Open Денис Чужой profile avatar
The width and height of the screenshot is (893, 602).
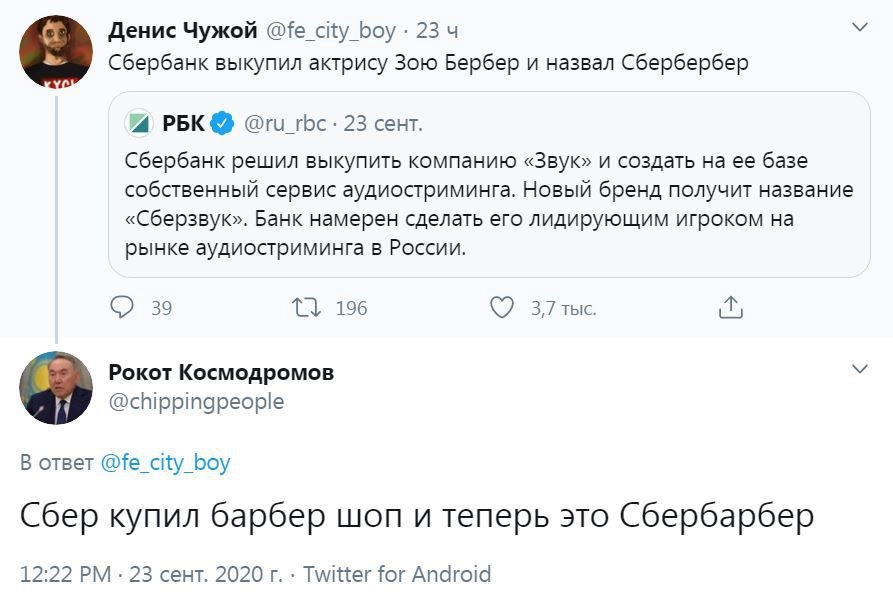(56, 52)
